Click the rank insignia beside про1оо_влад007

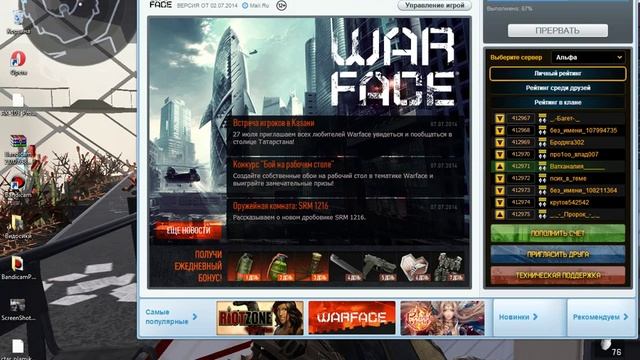point(542,155)
